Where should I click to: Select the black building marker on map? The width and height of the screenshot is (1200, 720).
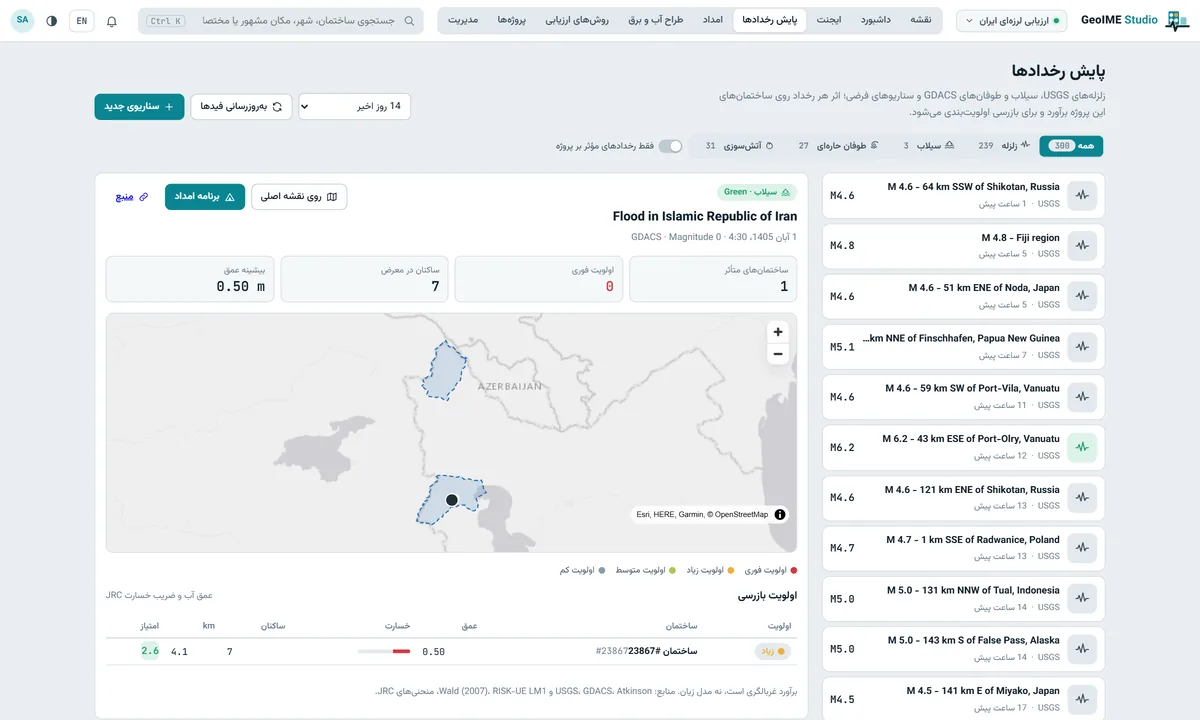point(452,499)
